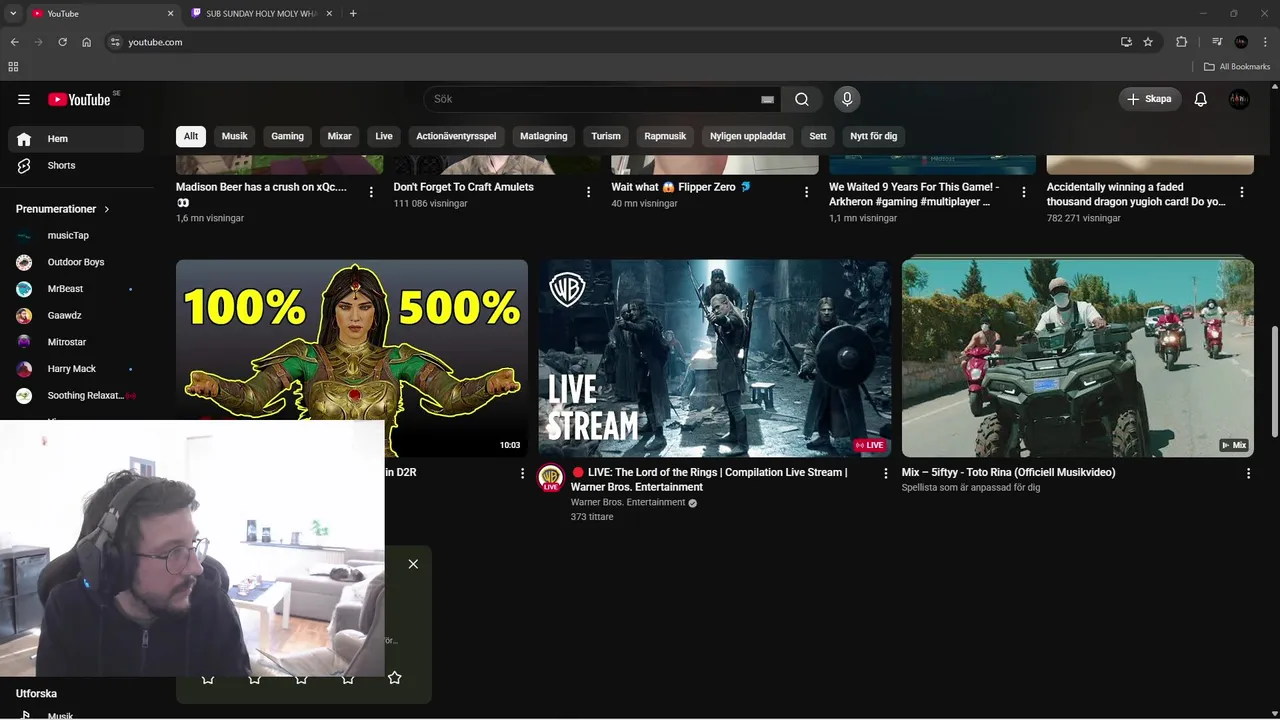The height and width of the screenshot is (720, 1280).
Task: Switch to the SUB SUNDAY Twitch tab
Action: [261, 14]
